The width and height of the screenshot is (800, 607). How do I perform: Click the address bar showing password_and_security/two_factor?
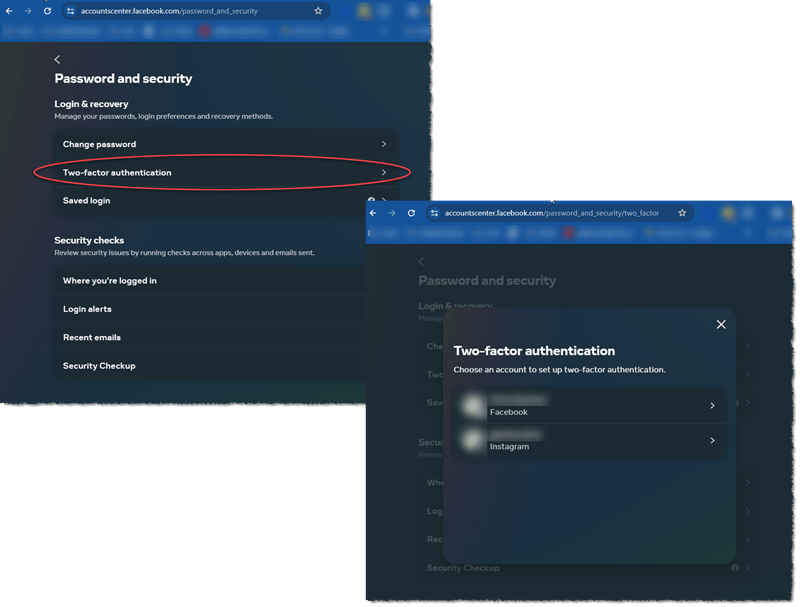click(552, 213)
